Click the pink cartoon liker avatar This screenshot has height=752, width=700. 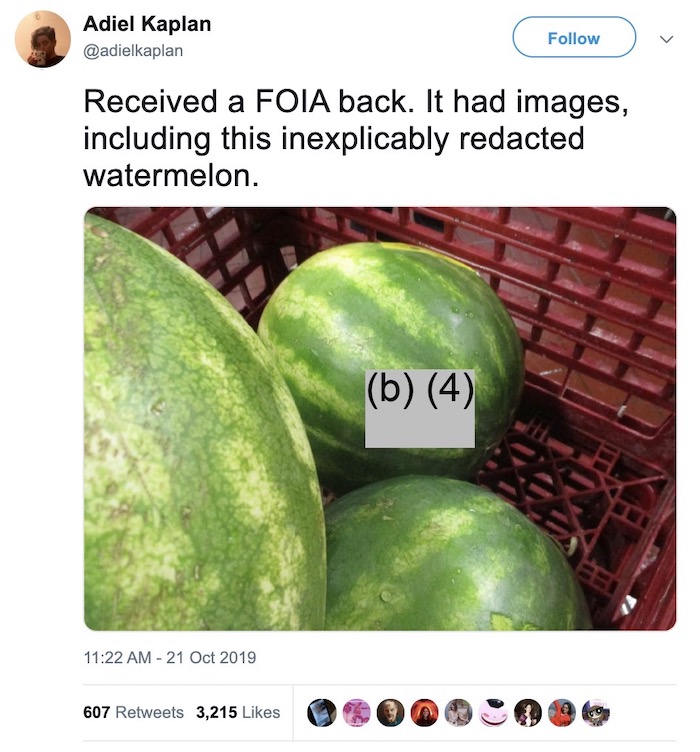coord(356,713)
